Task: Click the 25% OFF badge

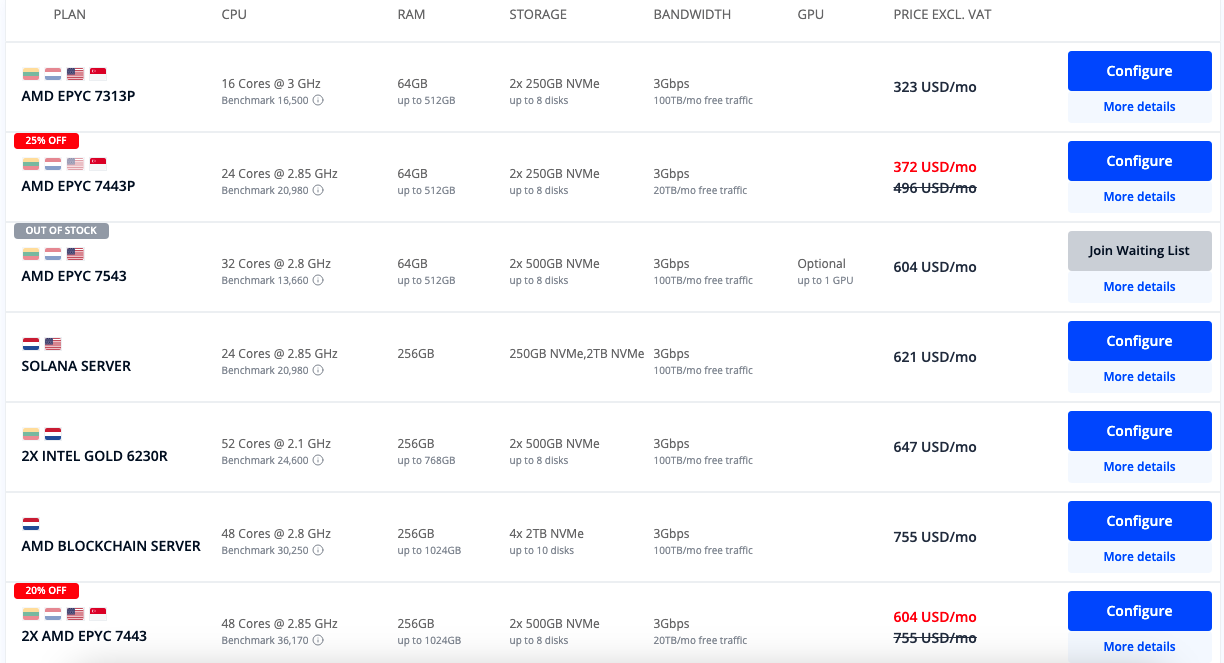Action: 46,140
